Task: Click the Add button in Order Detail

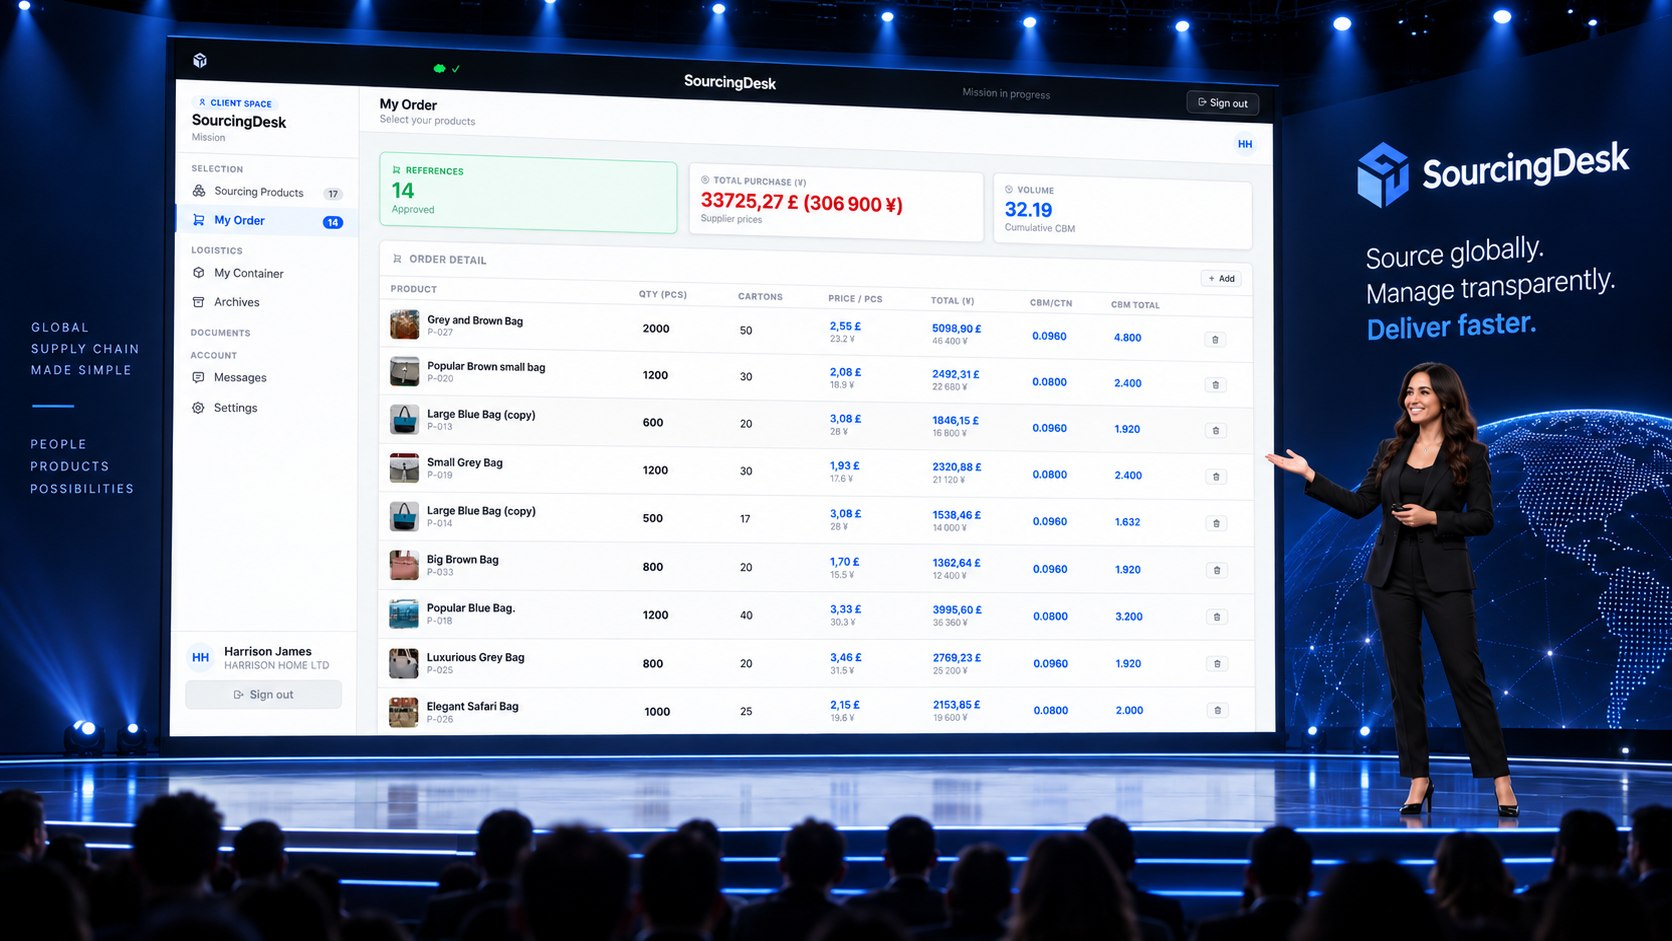Action: point(1221,279)
